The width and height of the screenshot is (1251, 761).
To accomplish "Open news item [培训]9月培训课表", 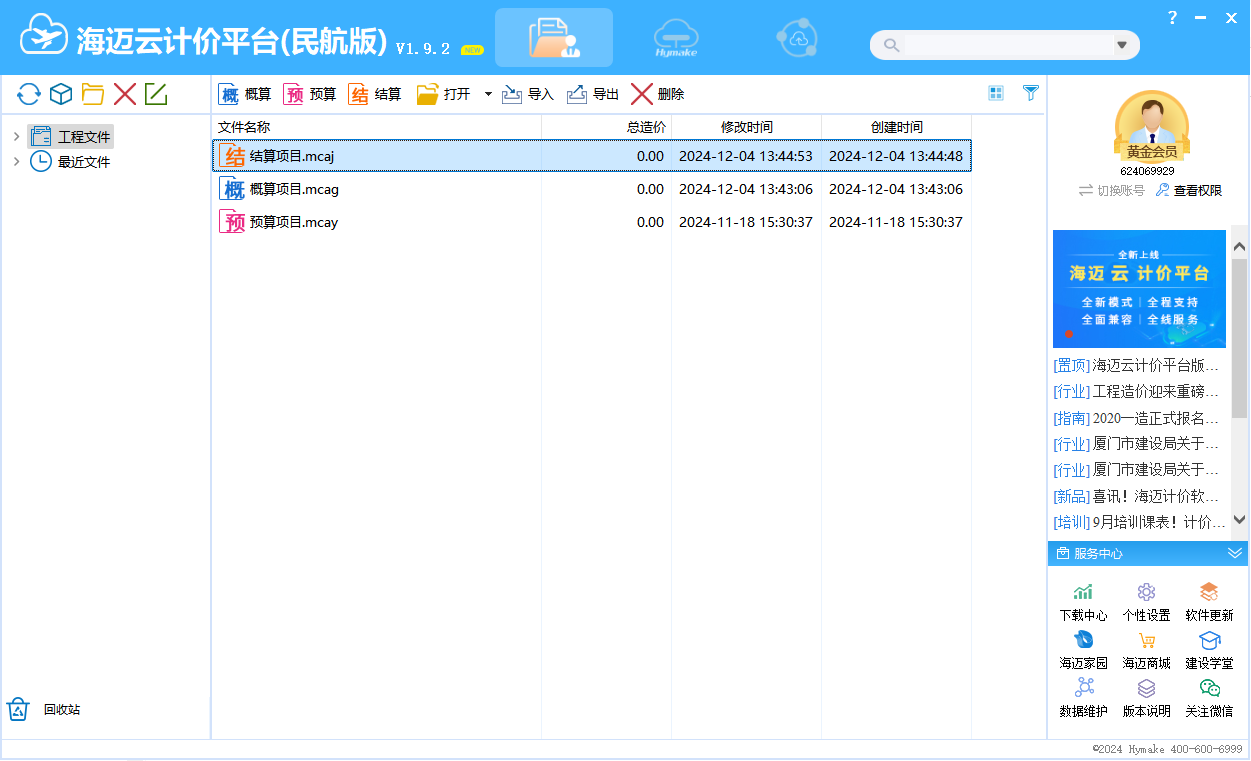I will (x=1139, y=522).
